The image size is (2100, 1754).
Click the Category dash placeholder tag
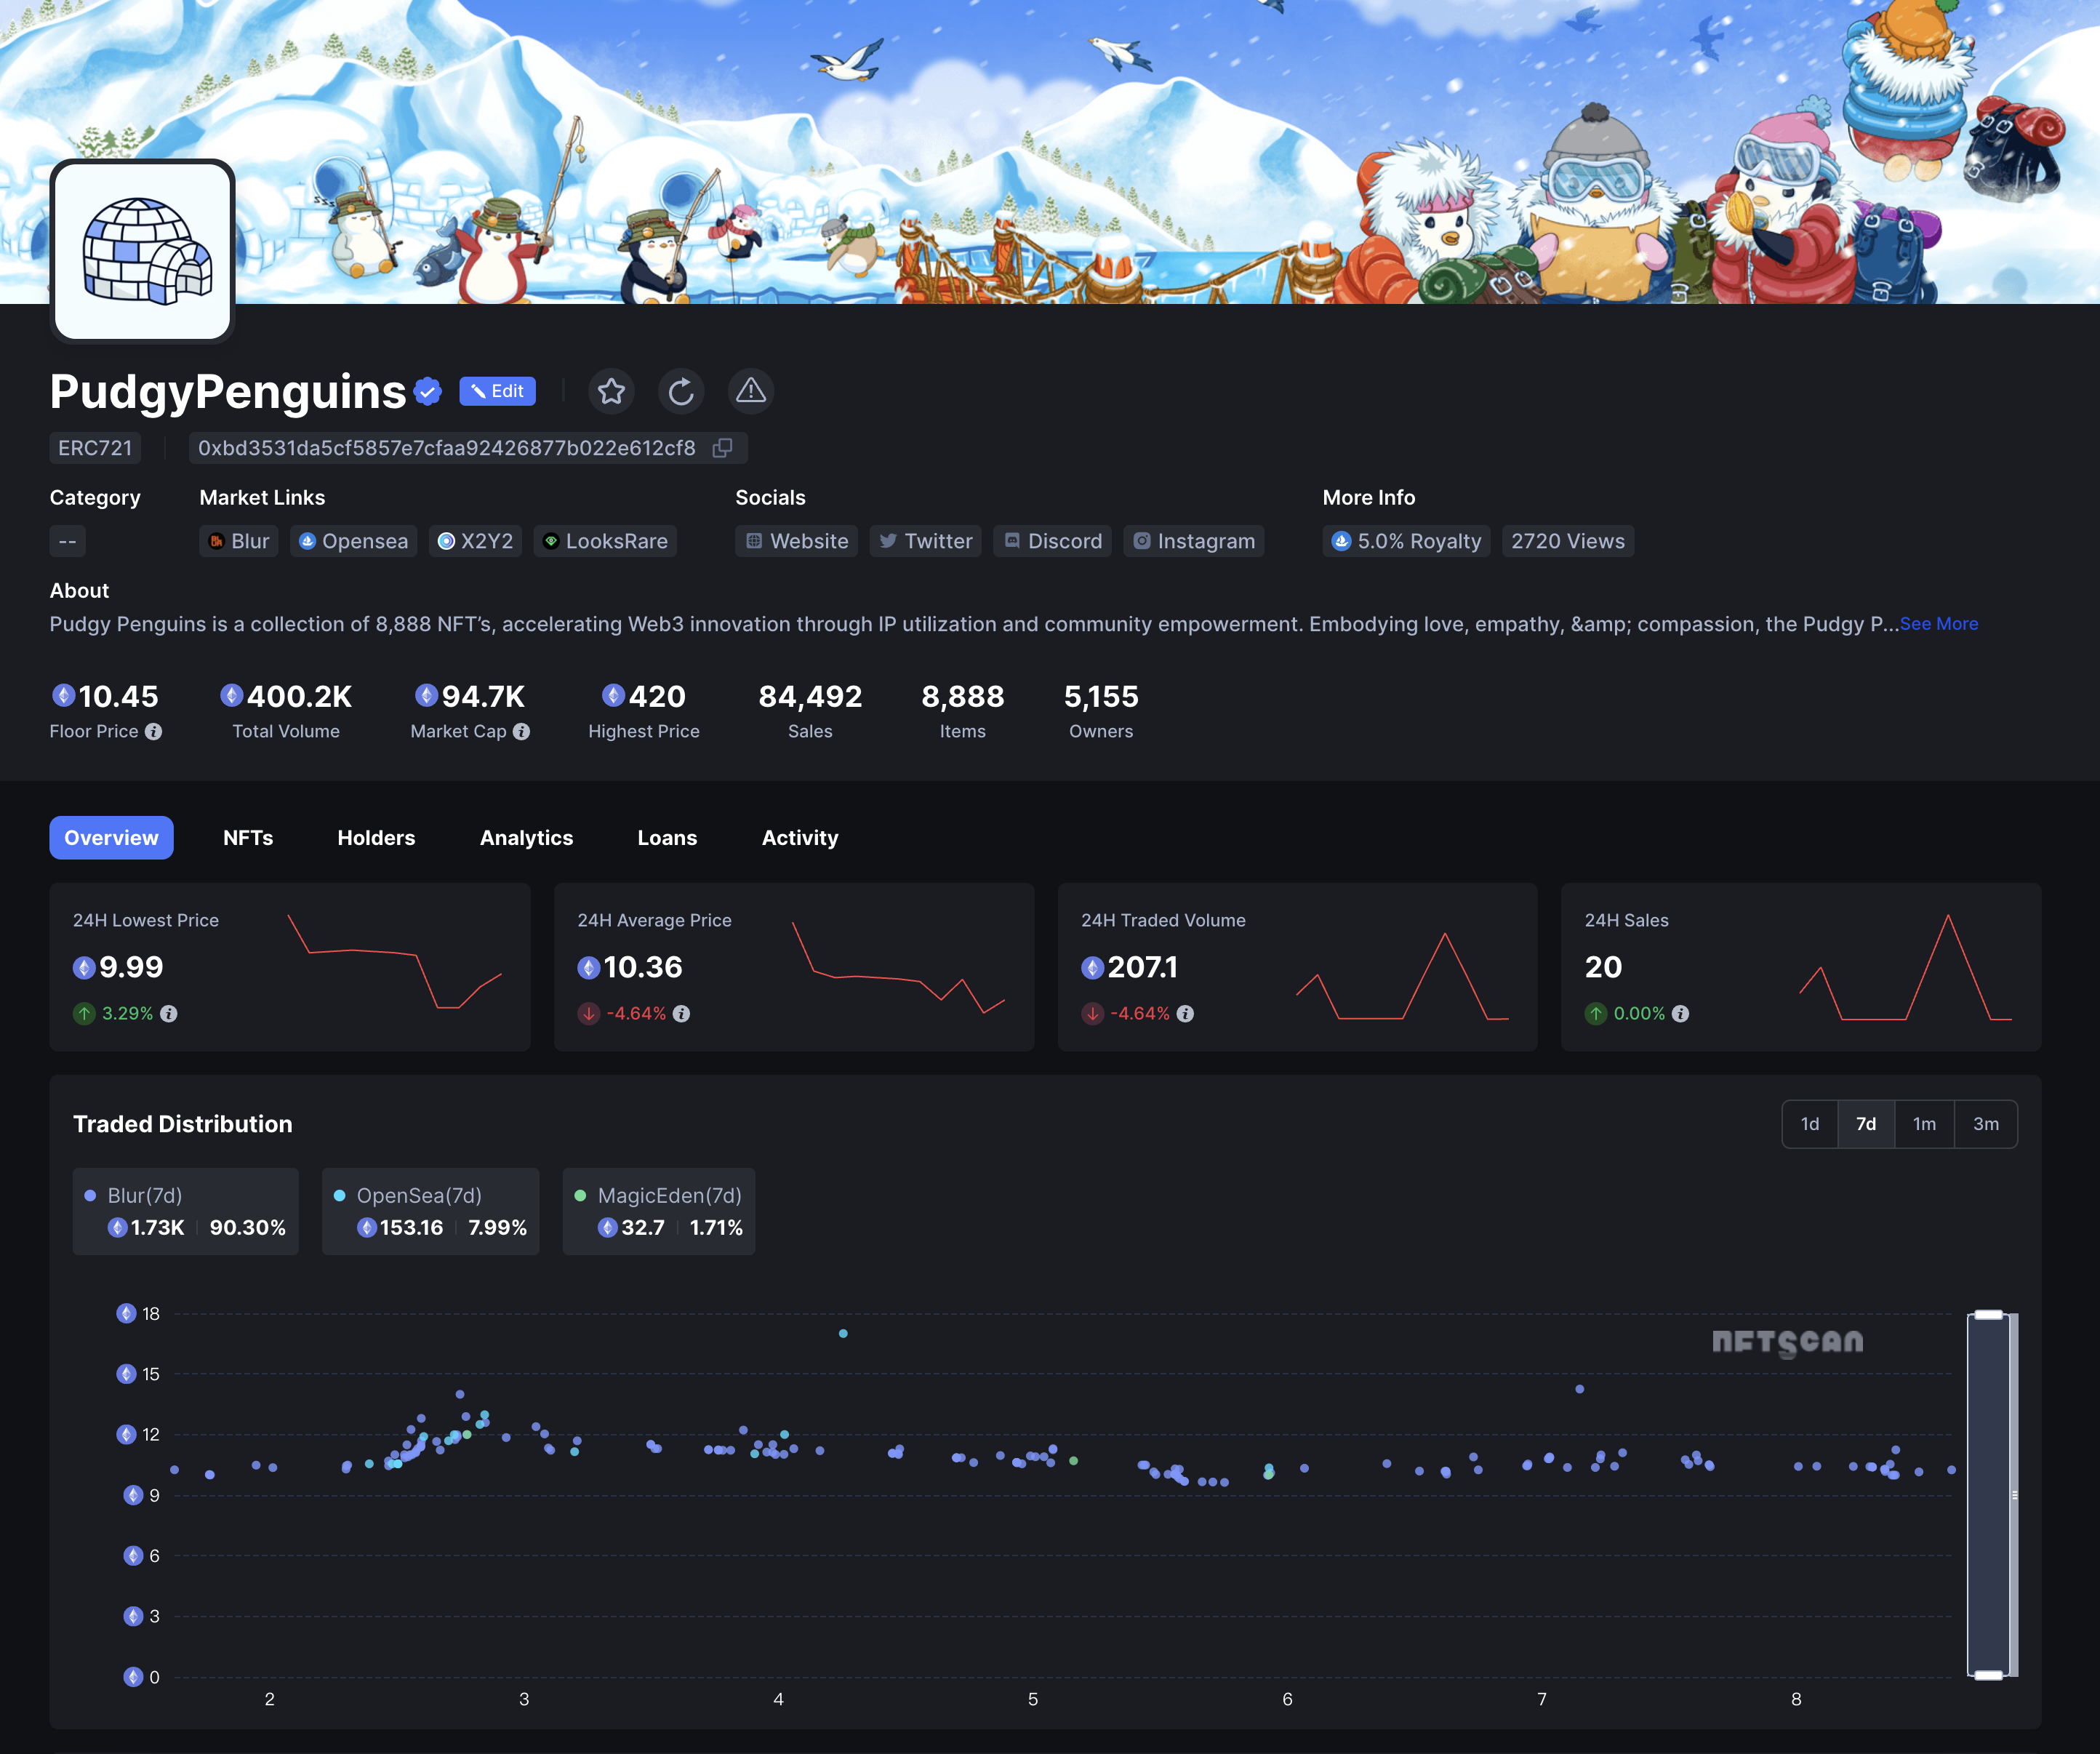tap(68, 541)
